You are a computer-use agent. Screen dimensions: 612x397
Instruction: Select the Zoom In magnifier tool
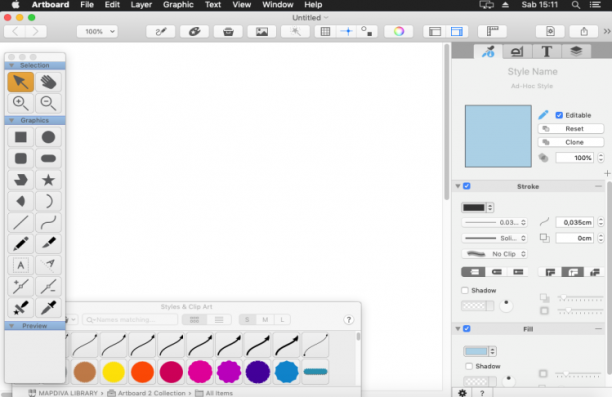[x=20, y=103]
